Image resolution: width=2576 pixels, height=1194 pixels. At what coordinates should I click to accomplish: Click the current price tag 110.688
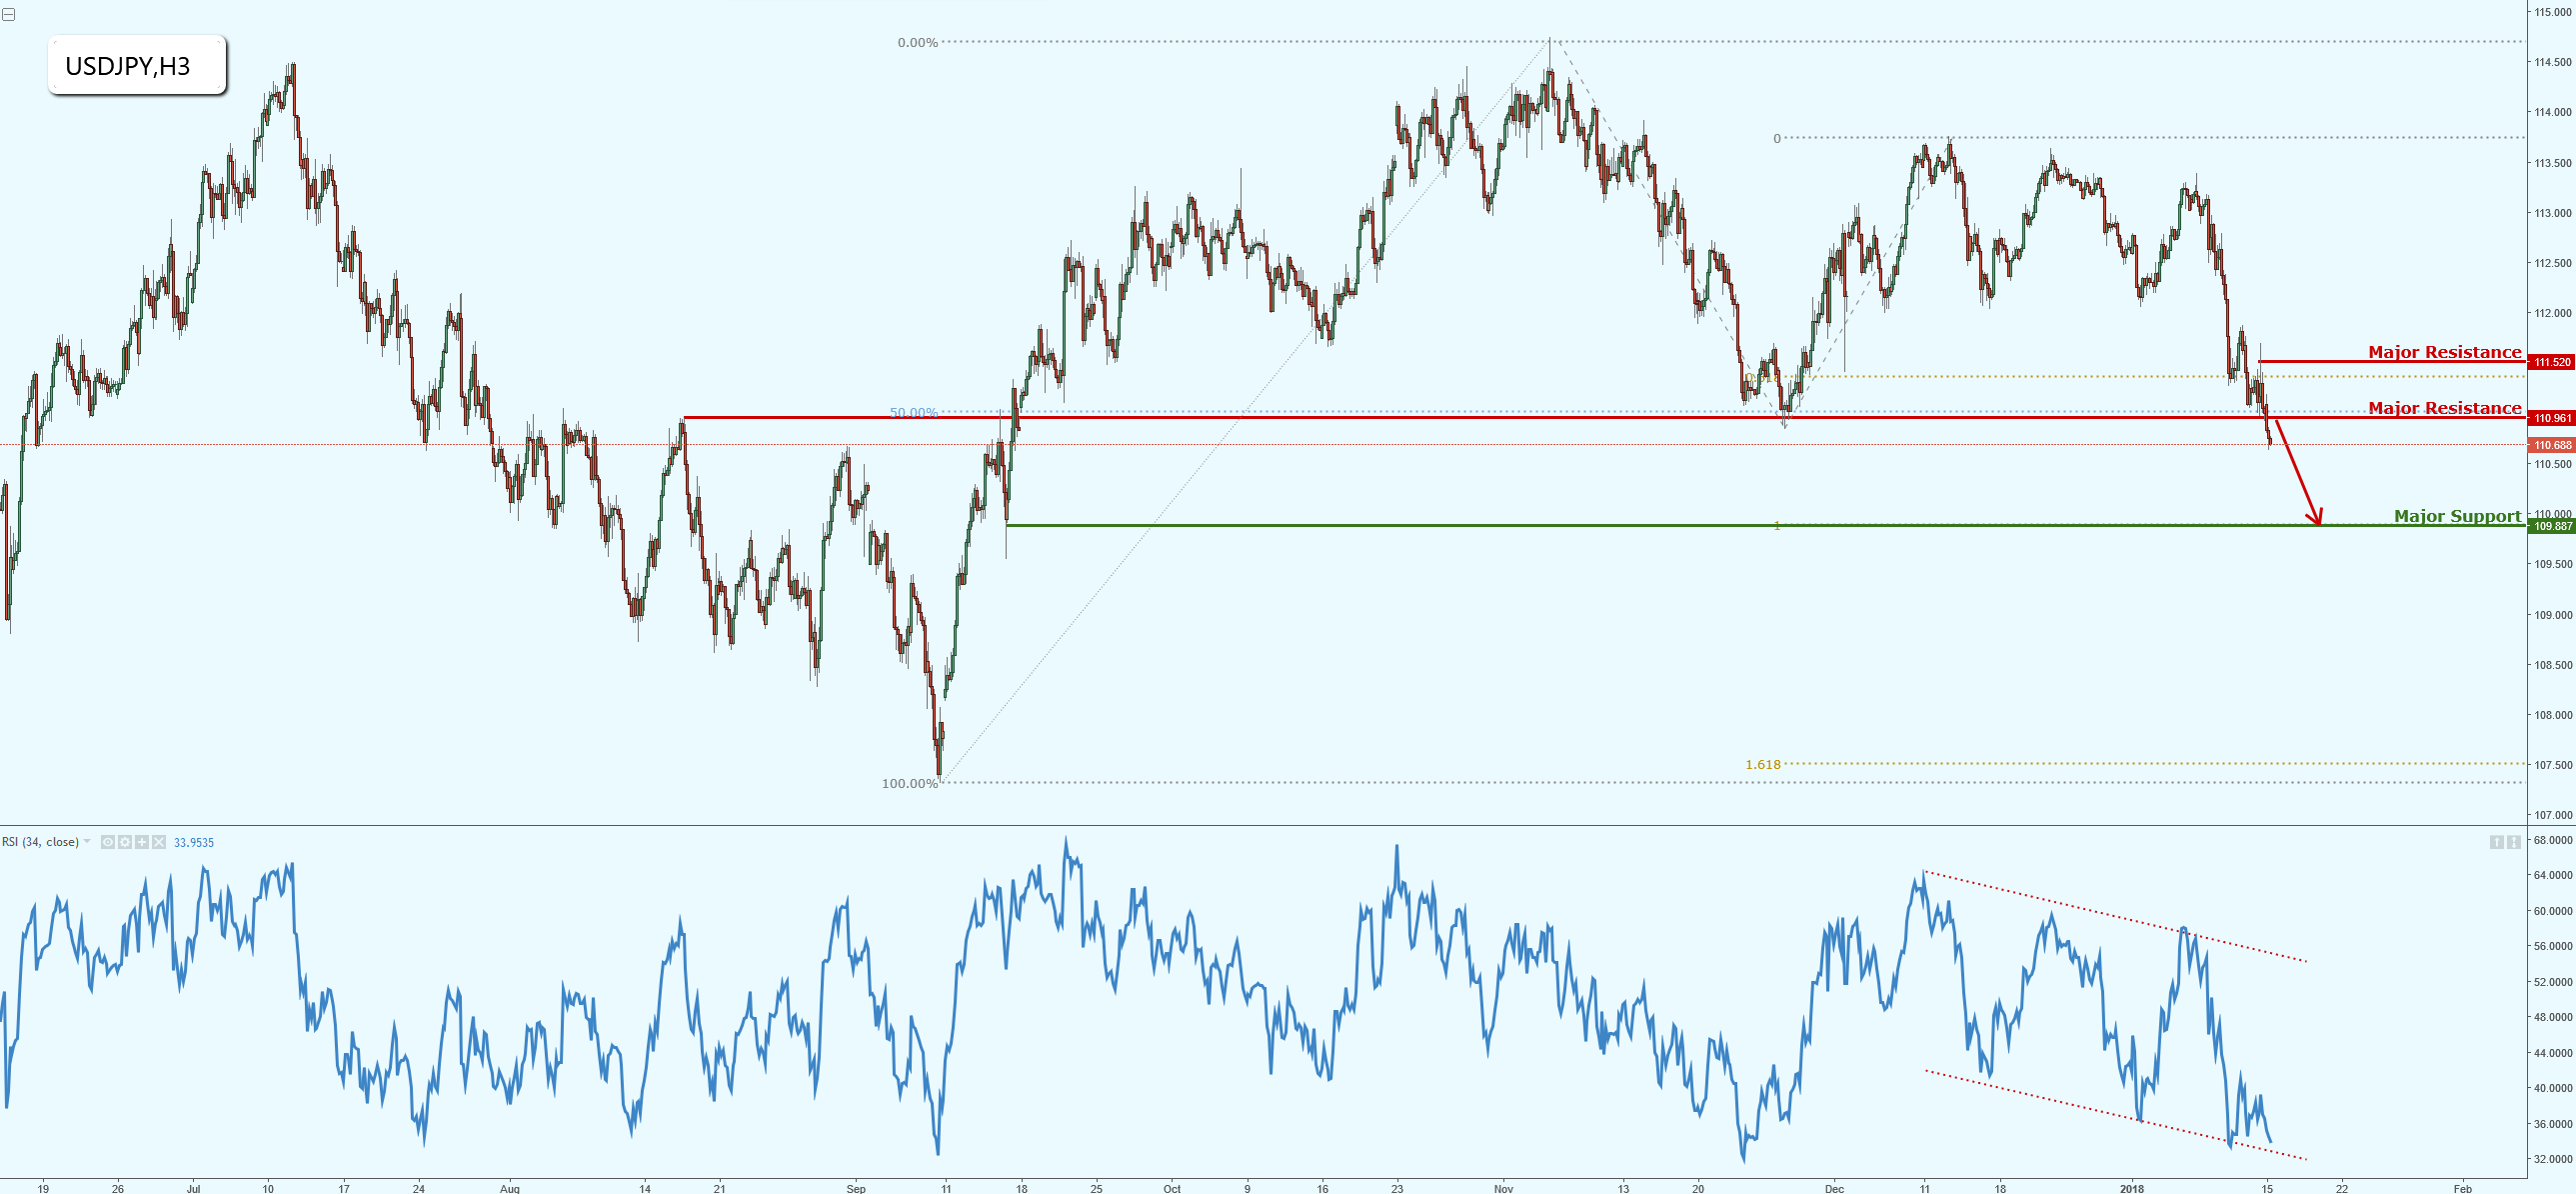point(2551,445)
